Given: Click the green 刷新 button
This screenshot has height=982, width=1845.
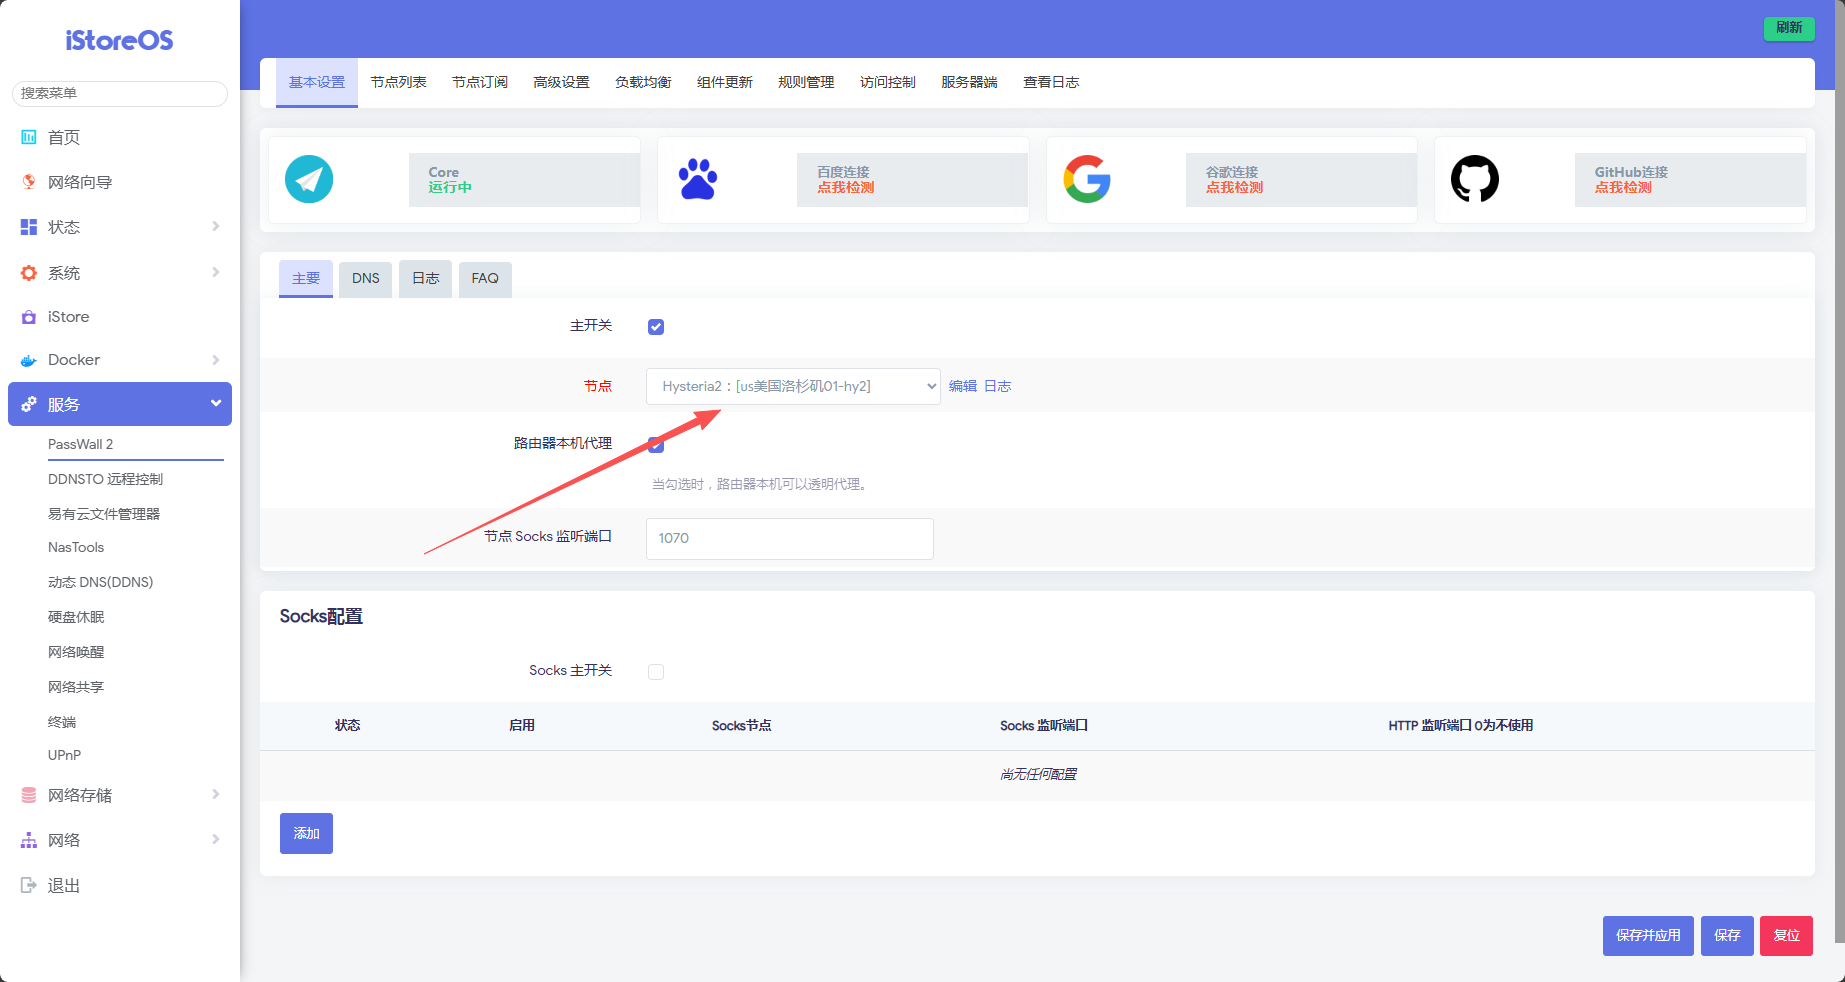Looking at the screenshot, I should tap(1789, 28).
